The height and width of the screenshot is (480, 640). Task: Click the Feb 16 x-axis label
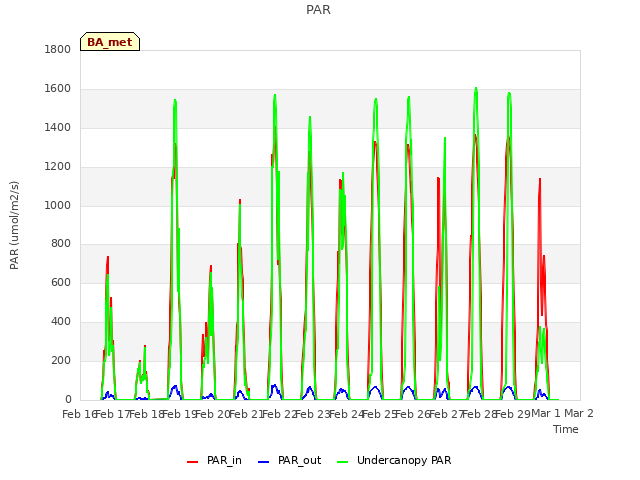[79, 414]
